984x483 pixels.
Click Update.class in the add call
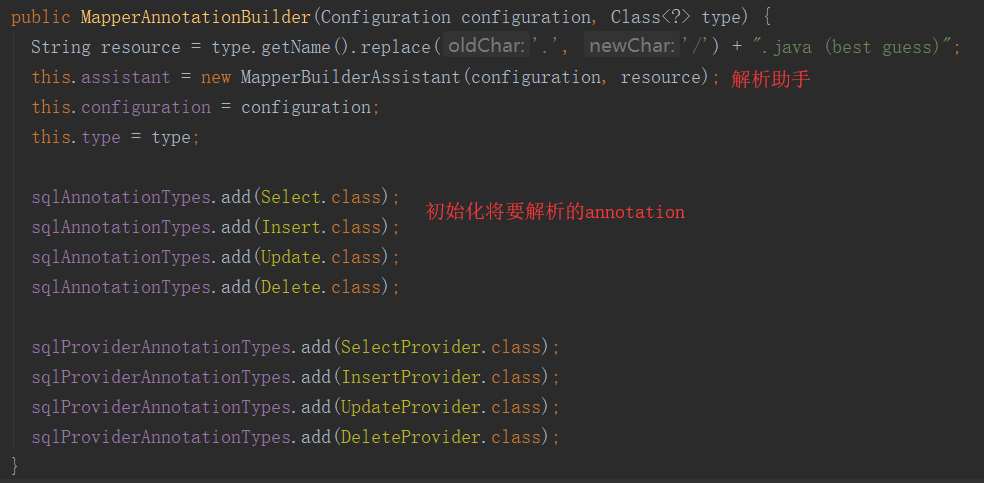321,257
